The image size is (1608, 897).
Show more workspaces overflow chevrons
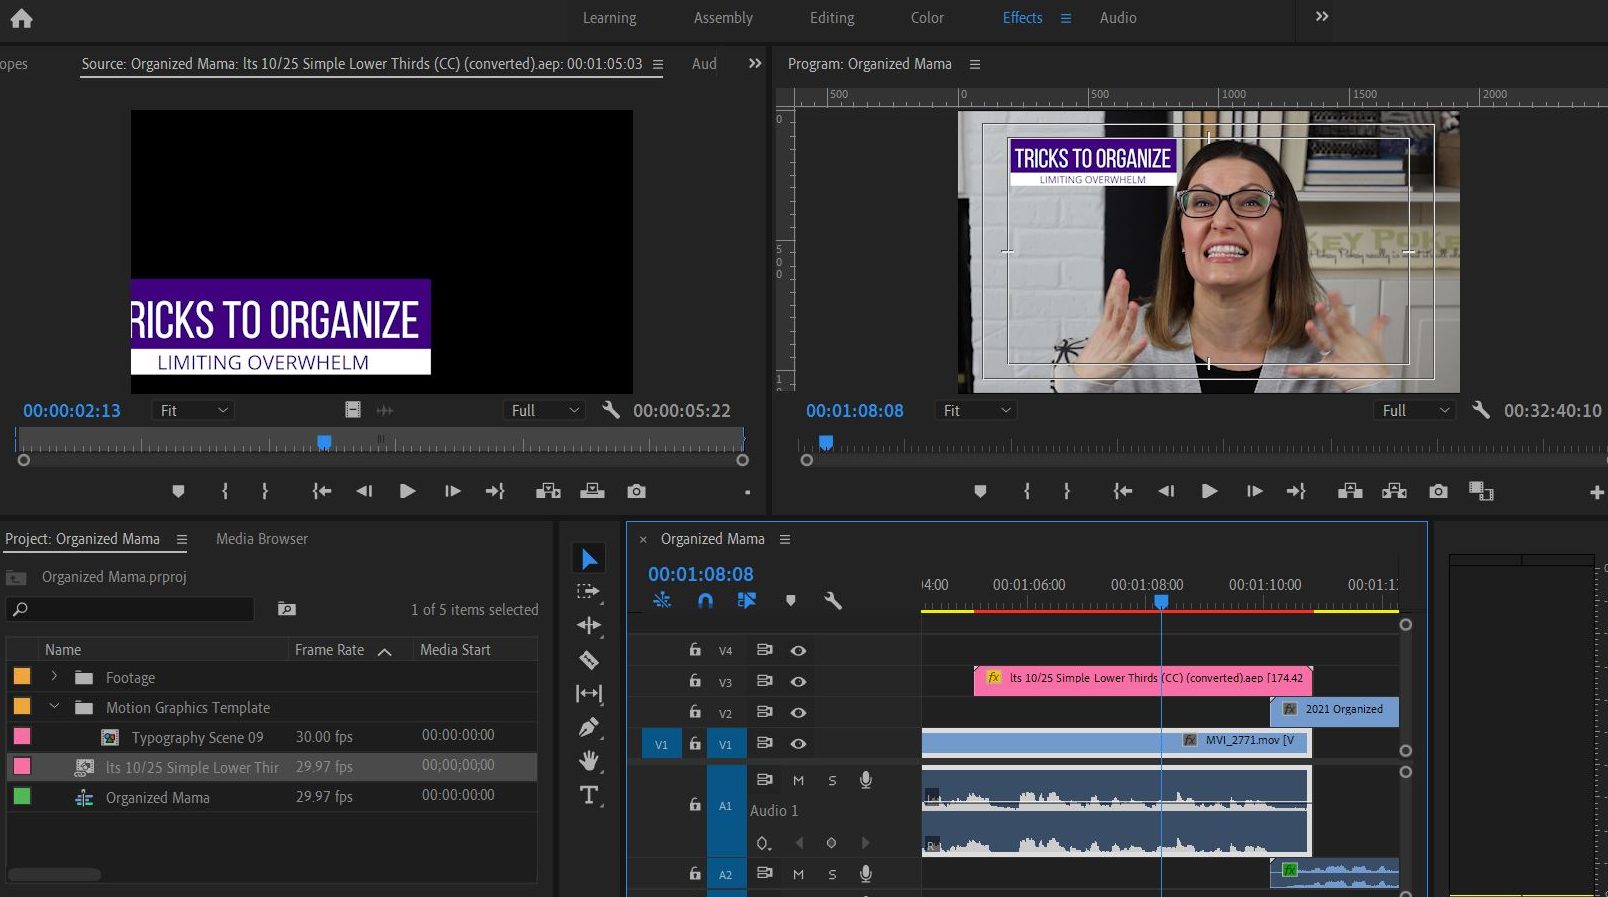pyautogui.click(x=1322, y=17)
